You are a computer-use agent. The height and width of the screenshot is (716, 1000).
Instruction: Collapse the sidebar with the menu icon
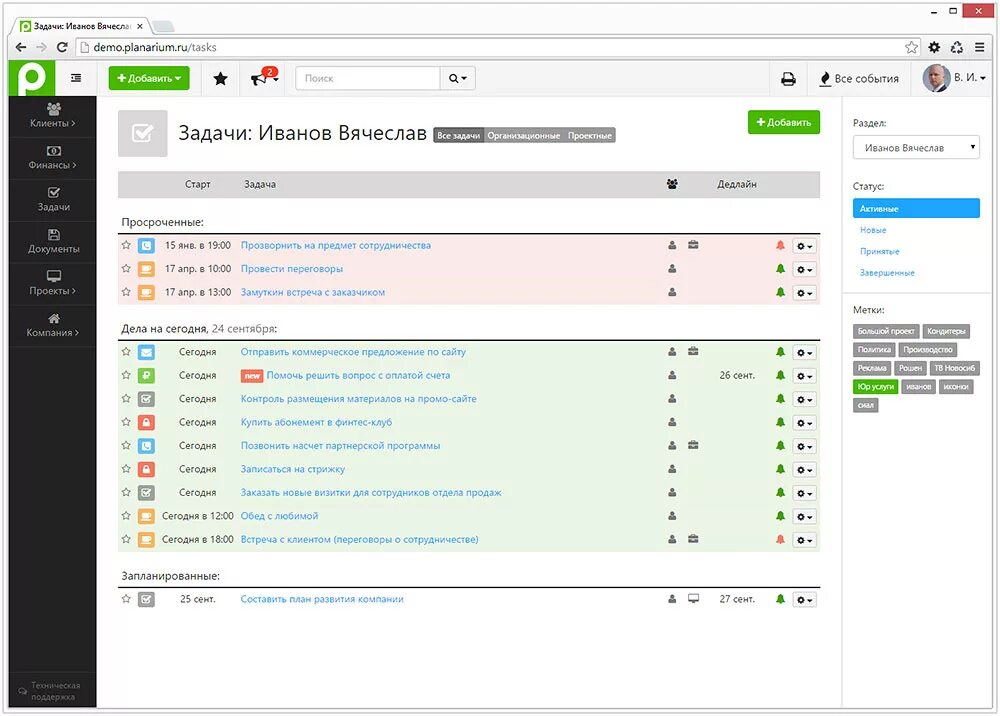(76, 78)
